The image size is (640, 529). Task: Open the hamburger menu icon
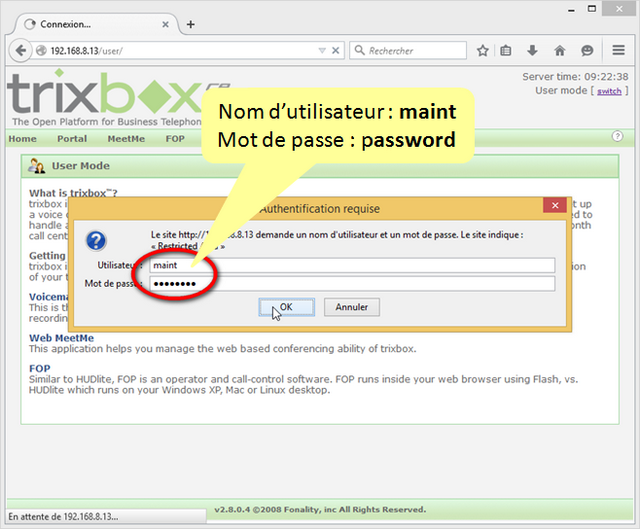[618, 50]
